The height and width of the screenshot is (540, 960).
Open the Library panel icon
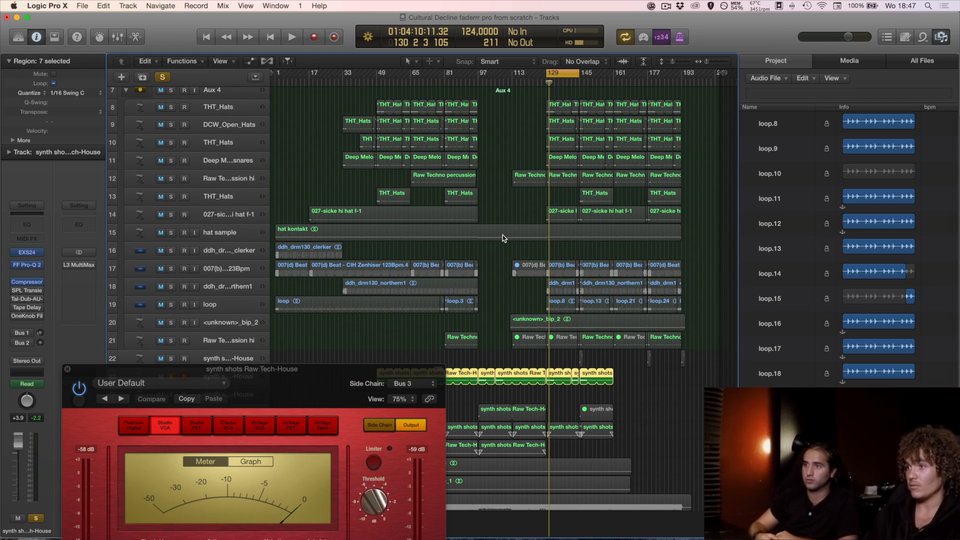pyautogui.click(x=18, y=37)
